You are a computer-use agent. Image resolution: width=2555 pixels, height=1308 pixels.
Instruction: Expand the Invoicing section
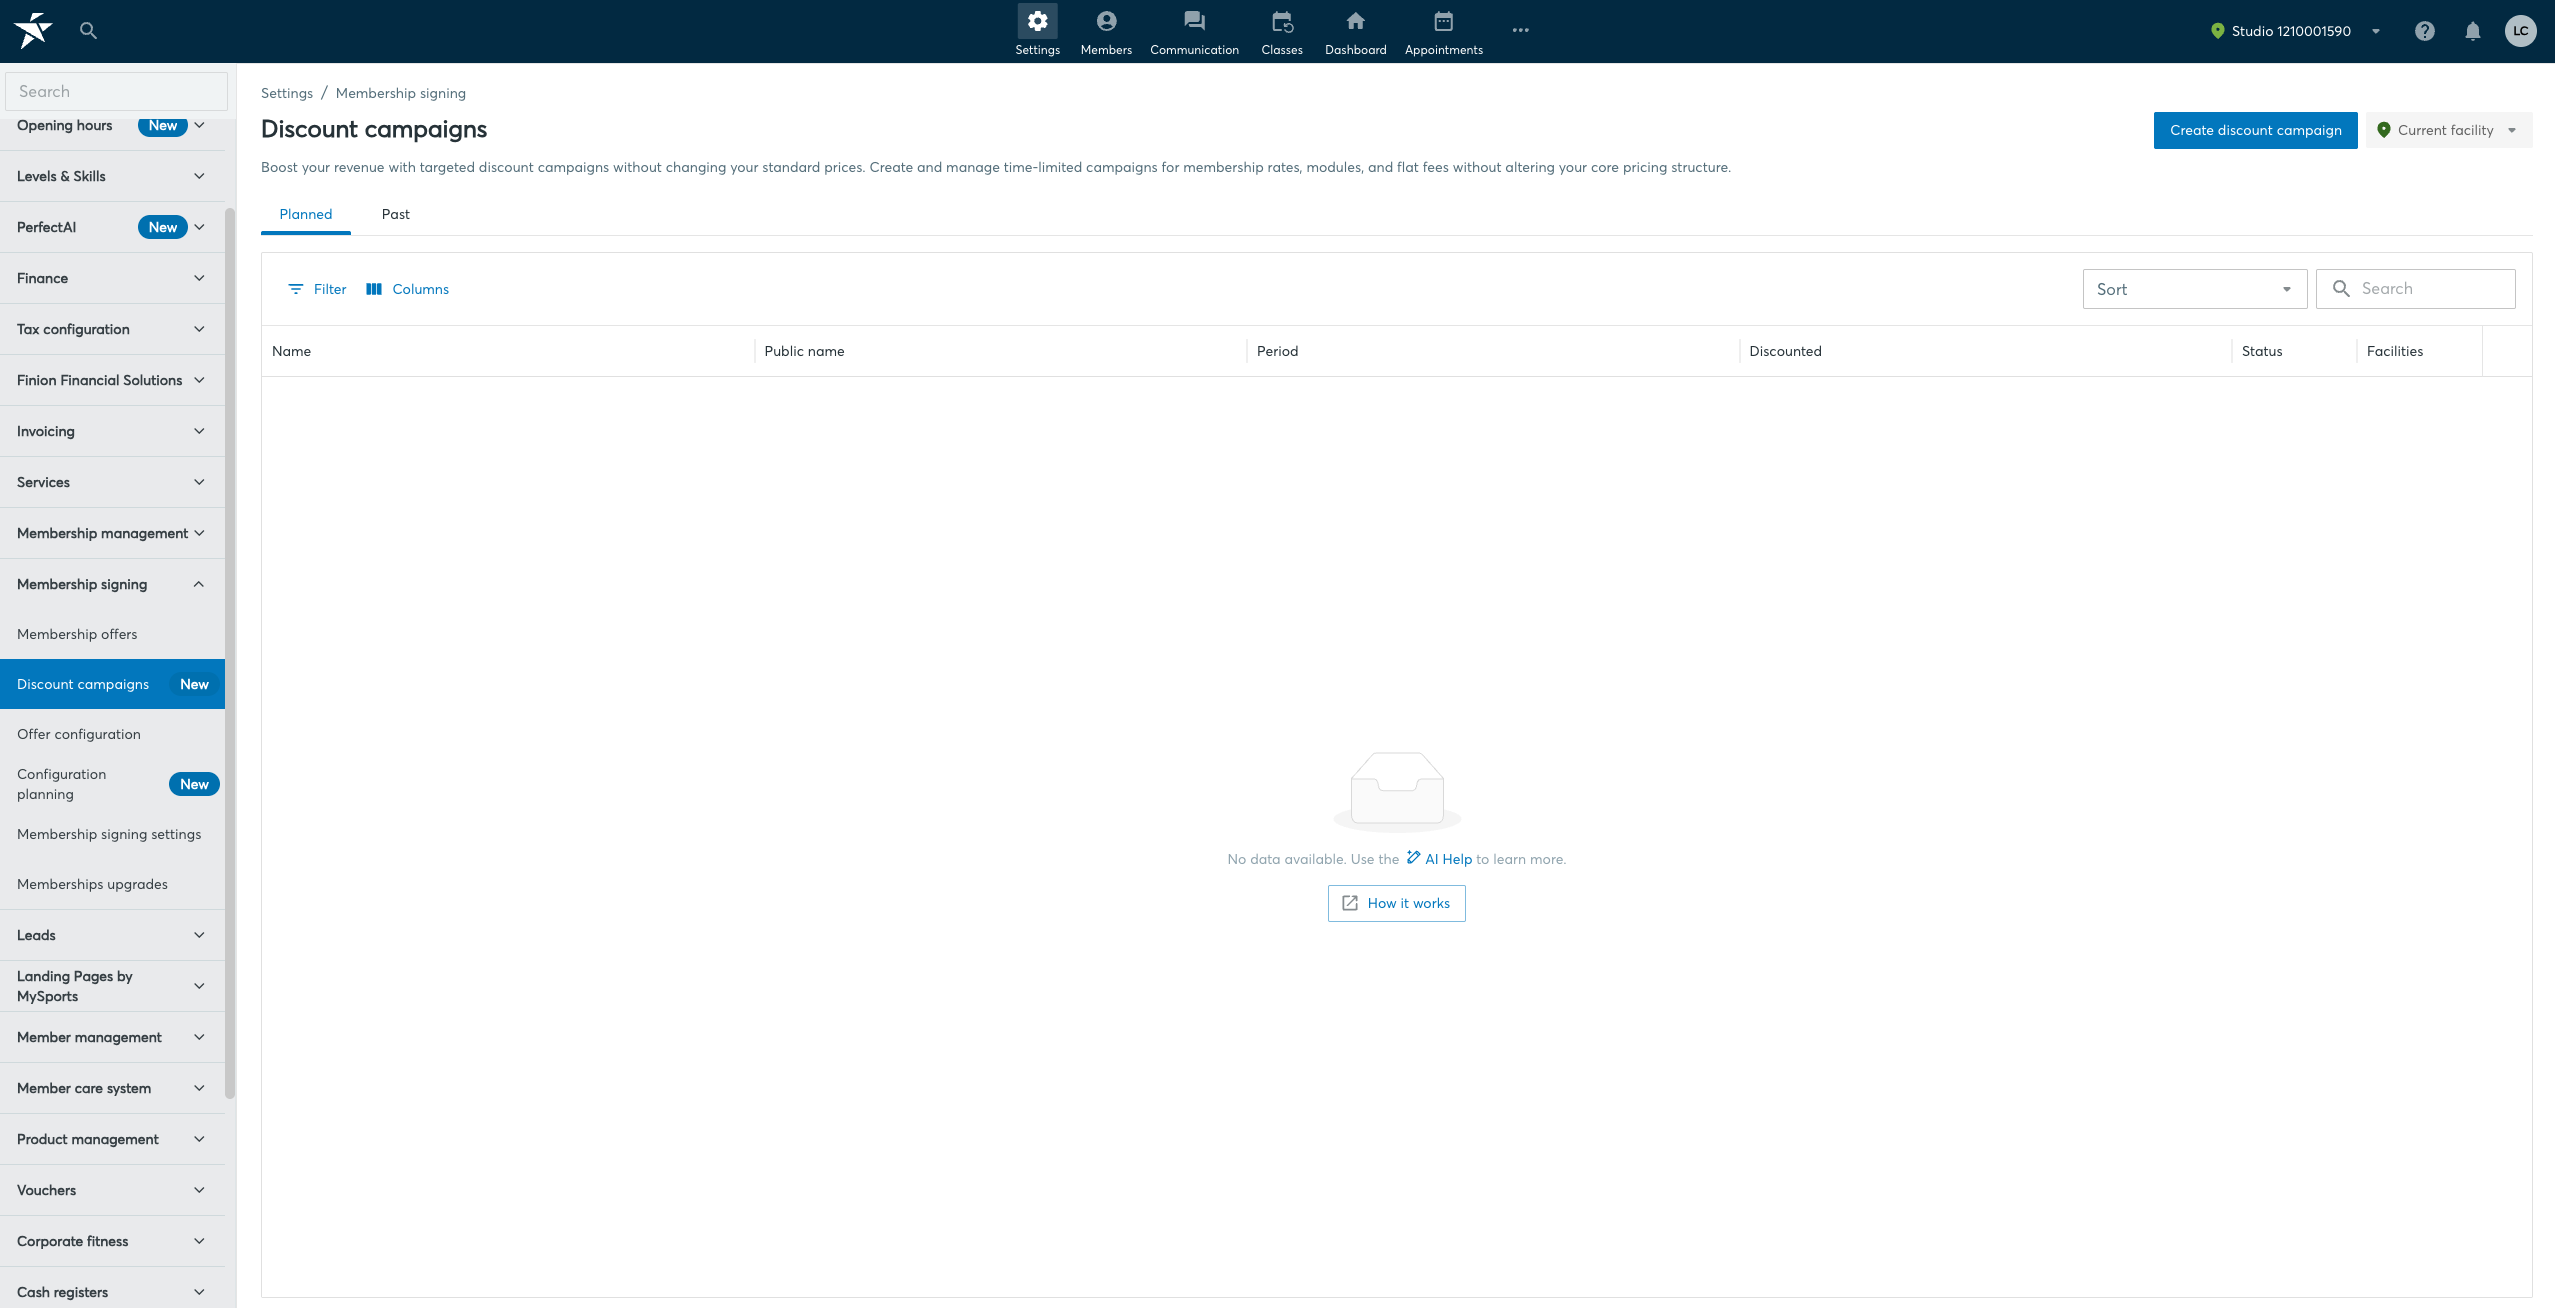[112, 431]
